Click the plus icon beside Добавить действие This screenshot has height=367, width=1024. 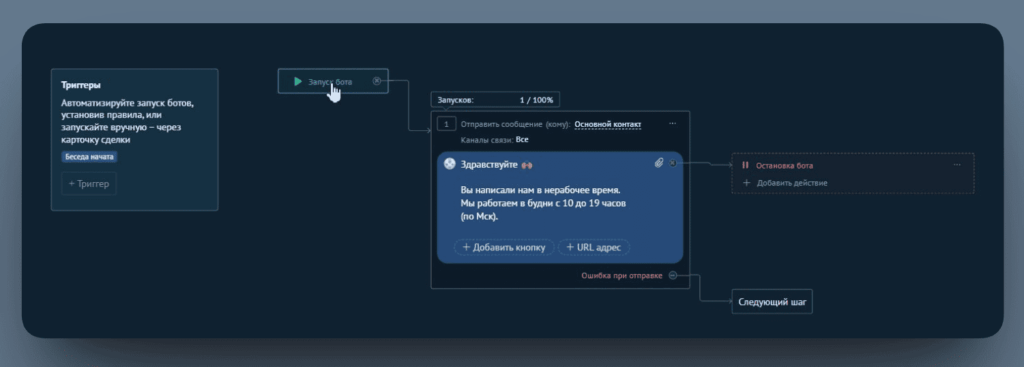pyautogui.click(x=746, y=183)
